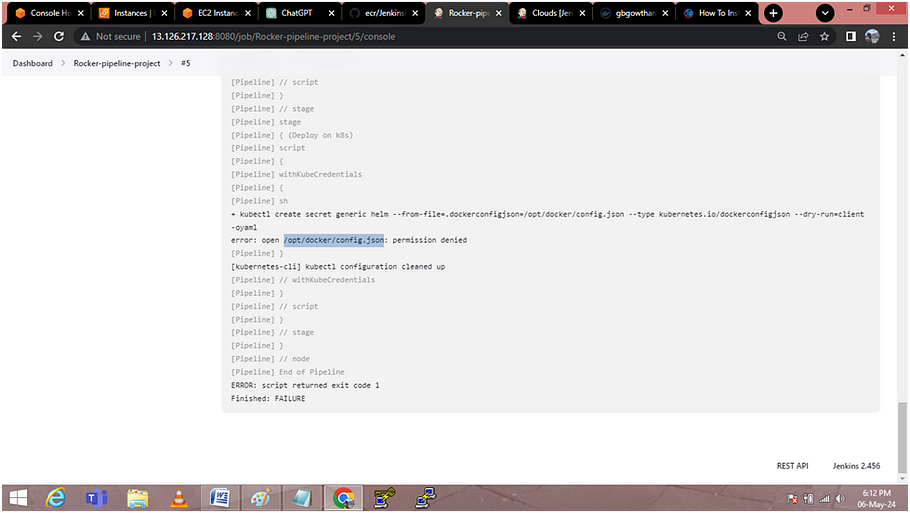Image resolution: width=910 pixels, height=513 pixels.
Task: Reload the Jenkins console page
Action: pos(59,37)
